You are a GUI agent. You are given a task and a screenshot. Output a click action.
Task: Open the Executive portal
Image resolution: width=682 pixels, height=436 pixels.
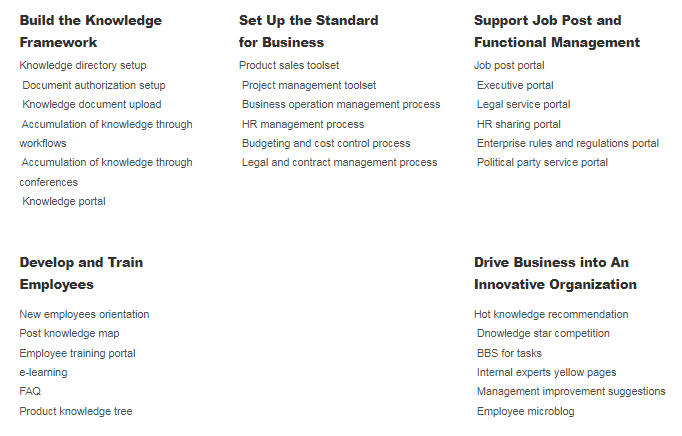(515, 86)
